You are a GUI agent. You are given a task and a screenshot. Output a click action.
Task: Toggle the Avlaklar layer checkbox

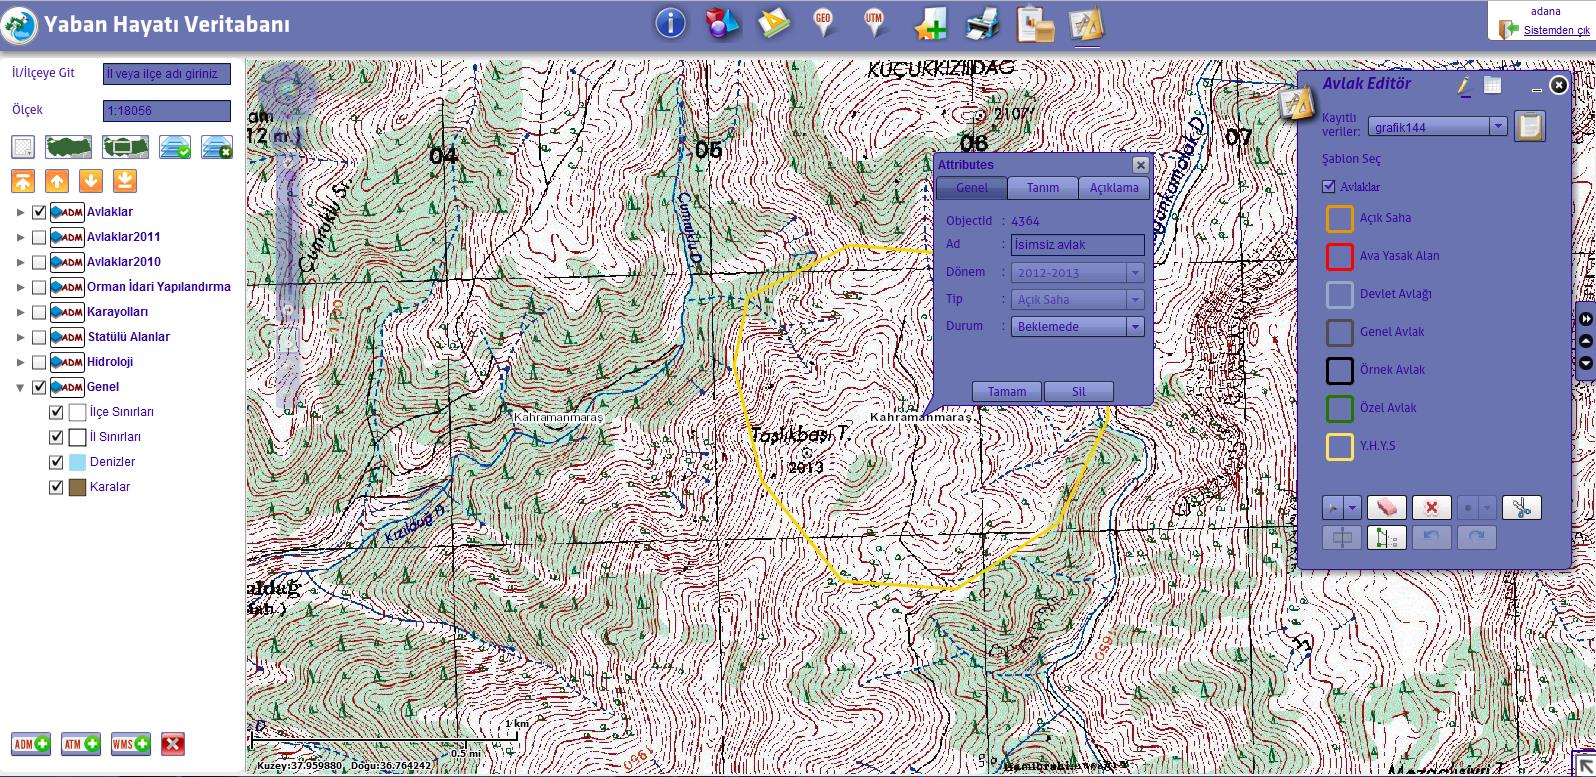click(x=39, y=212)
